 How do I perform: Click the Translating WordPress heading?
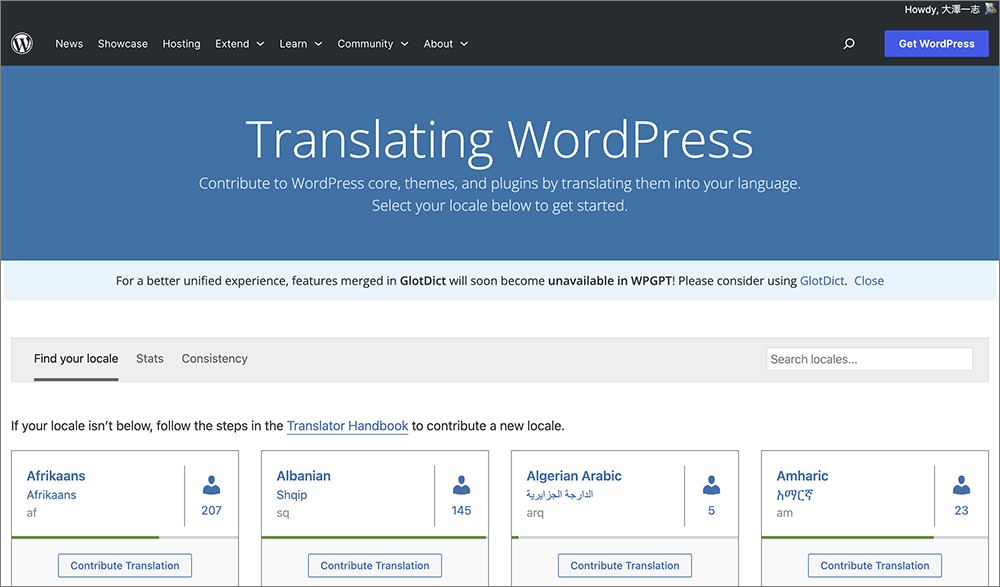click(499, 139)
